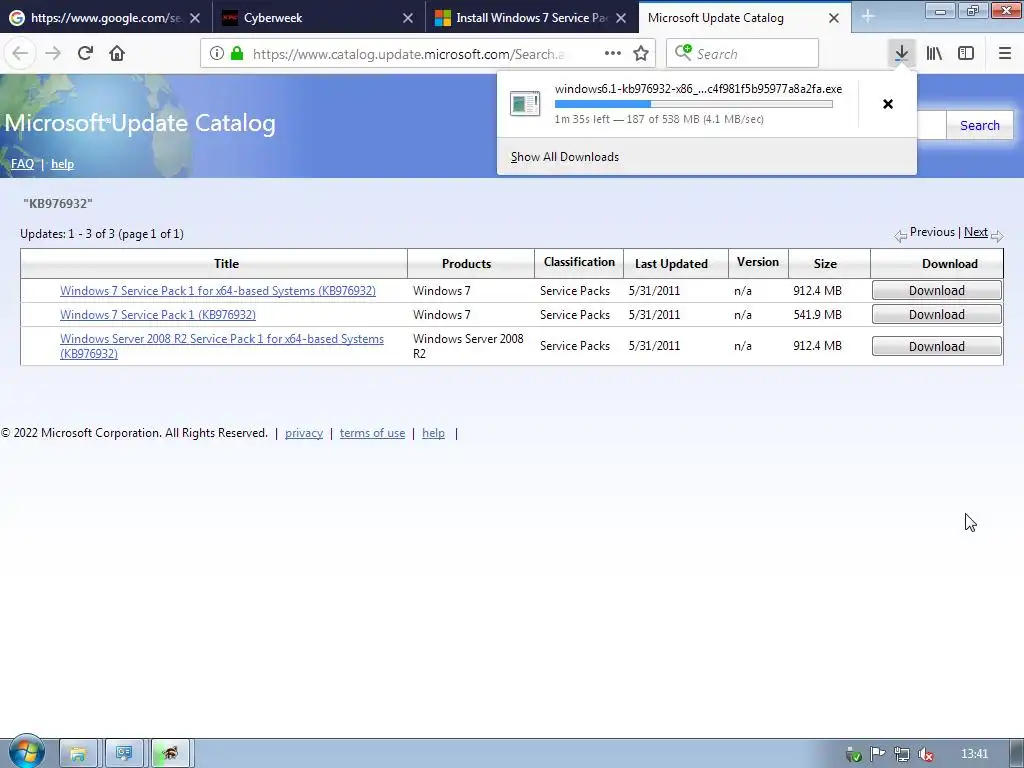Open the header help link

62,164
